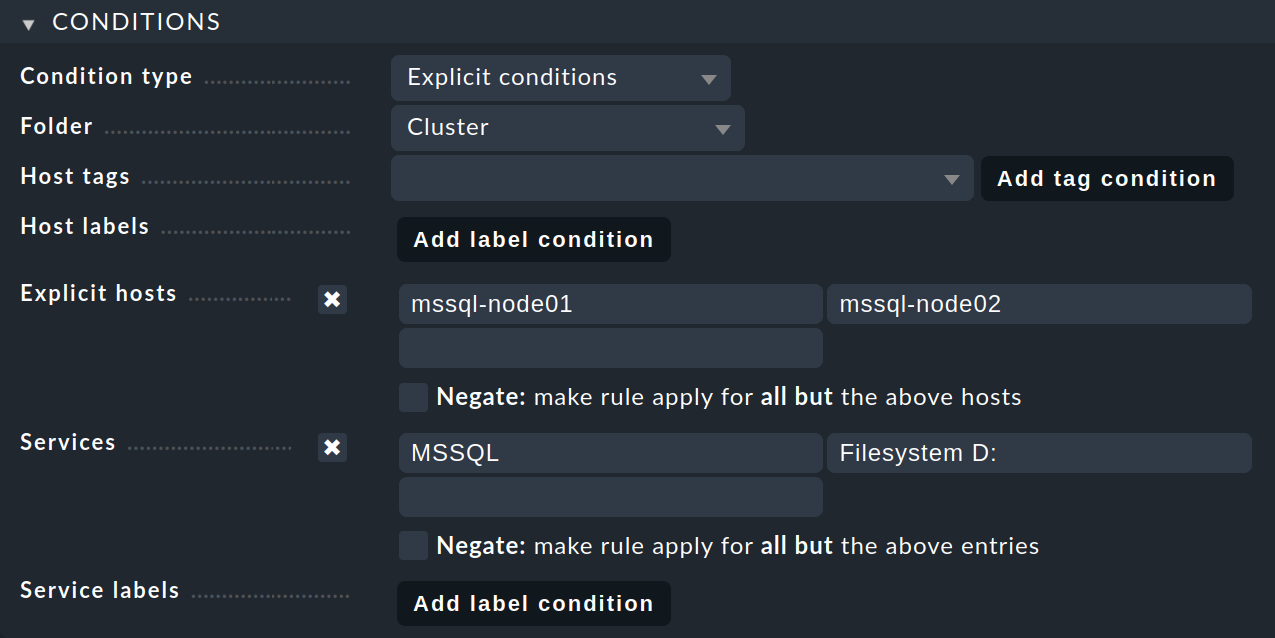Add a label condition for Host labels
1275x638 pixels.
click(x=534, y=240)
